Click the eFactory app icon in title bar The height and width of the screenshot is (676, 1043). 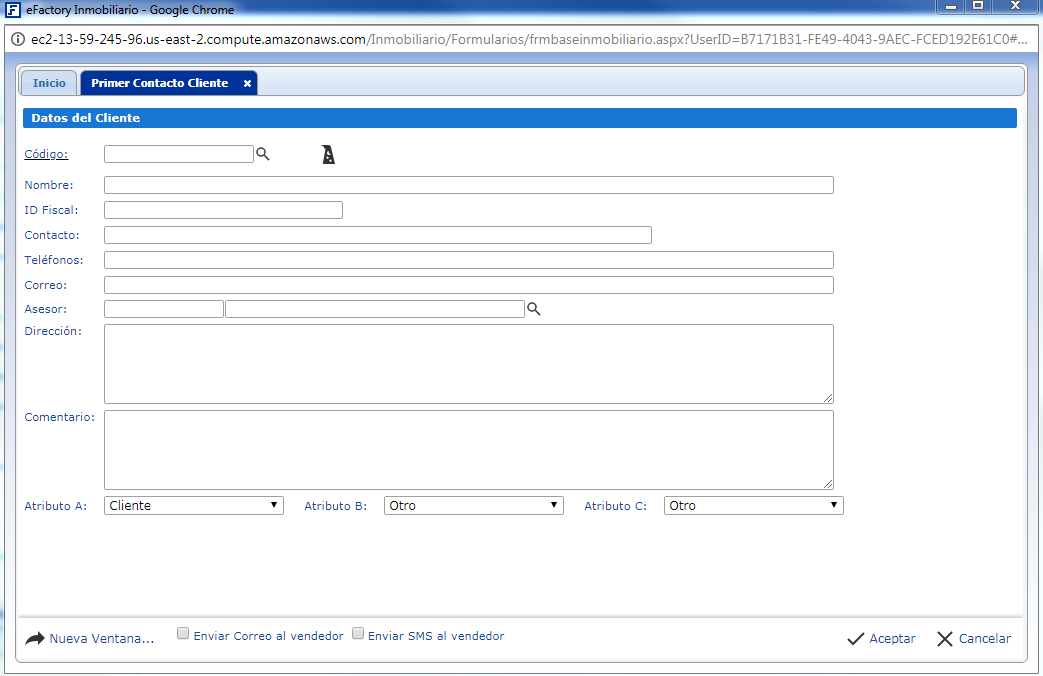[x=13, y=10]
